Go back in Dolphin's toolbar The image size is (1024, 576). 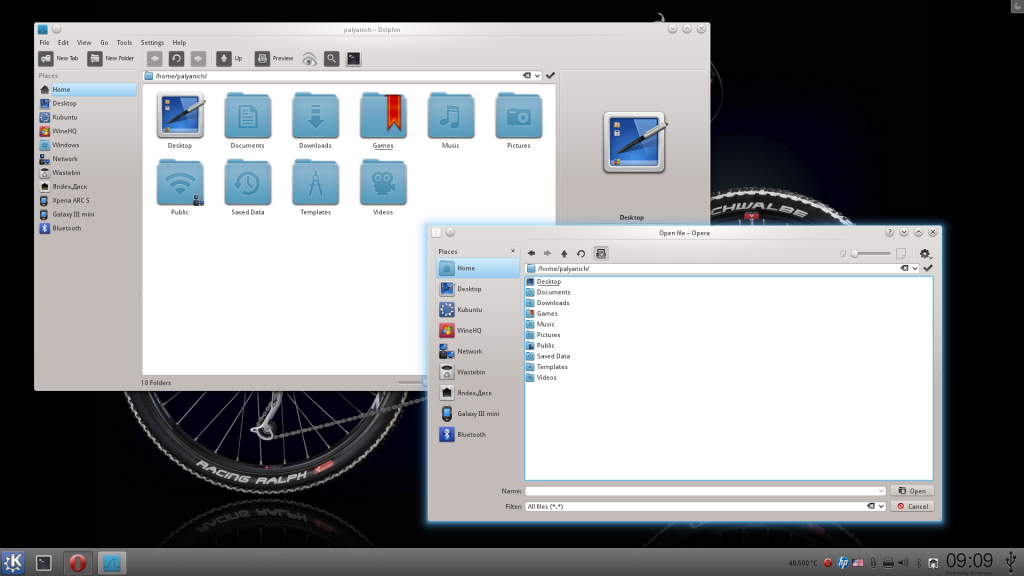154,59
